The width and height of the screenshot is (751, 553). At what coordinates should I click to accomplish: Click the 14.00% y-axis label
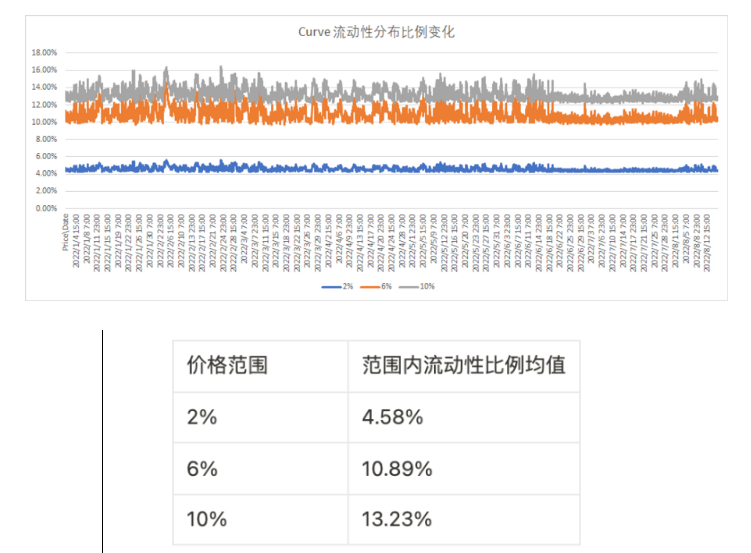coord(44,87)
